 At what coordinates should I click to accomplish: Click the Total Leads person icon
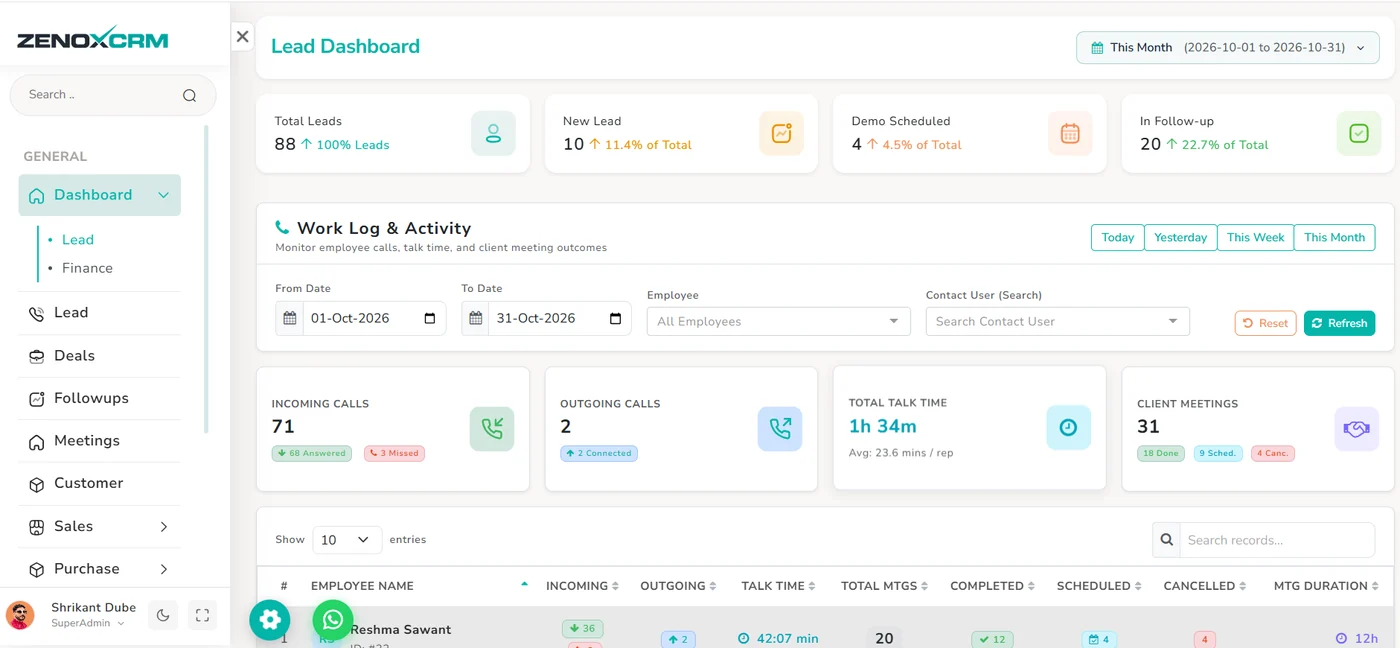pyautogui.click(x=493, y=133)
